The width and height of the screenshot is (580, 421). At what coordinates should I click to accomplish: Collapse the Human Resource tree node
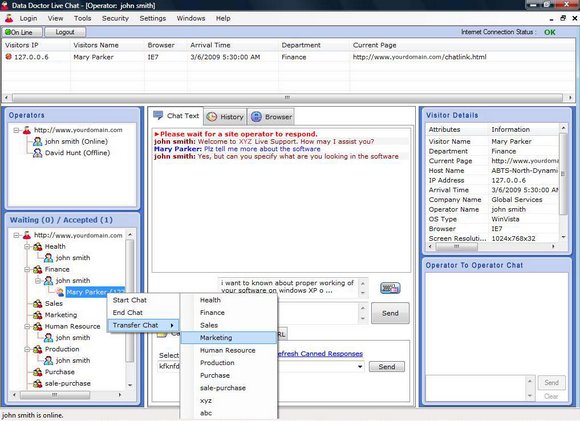click(x=27, y=326)
